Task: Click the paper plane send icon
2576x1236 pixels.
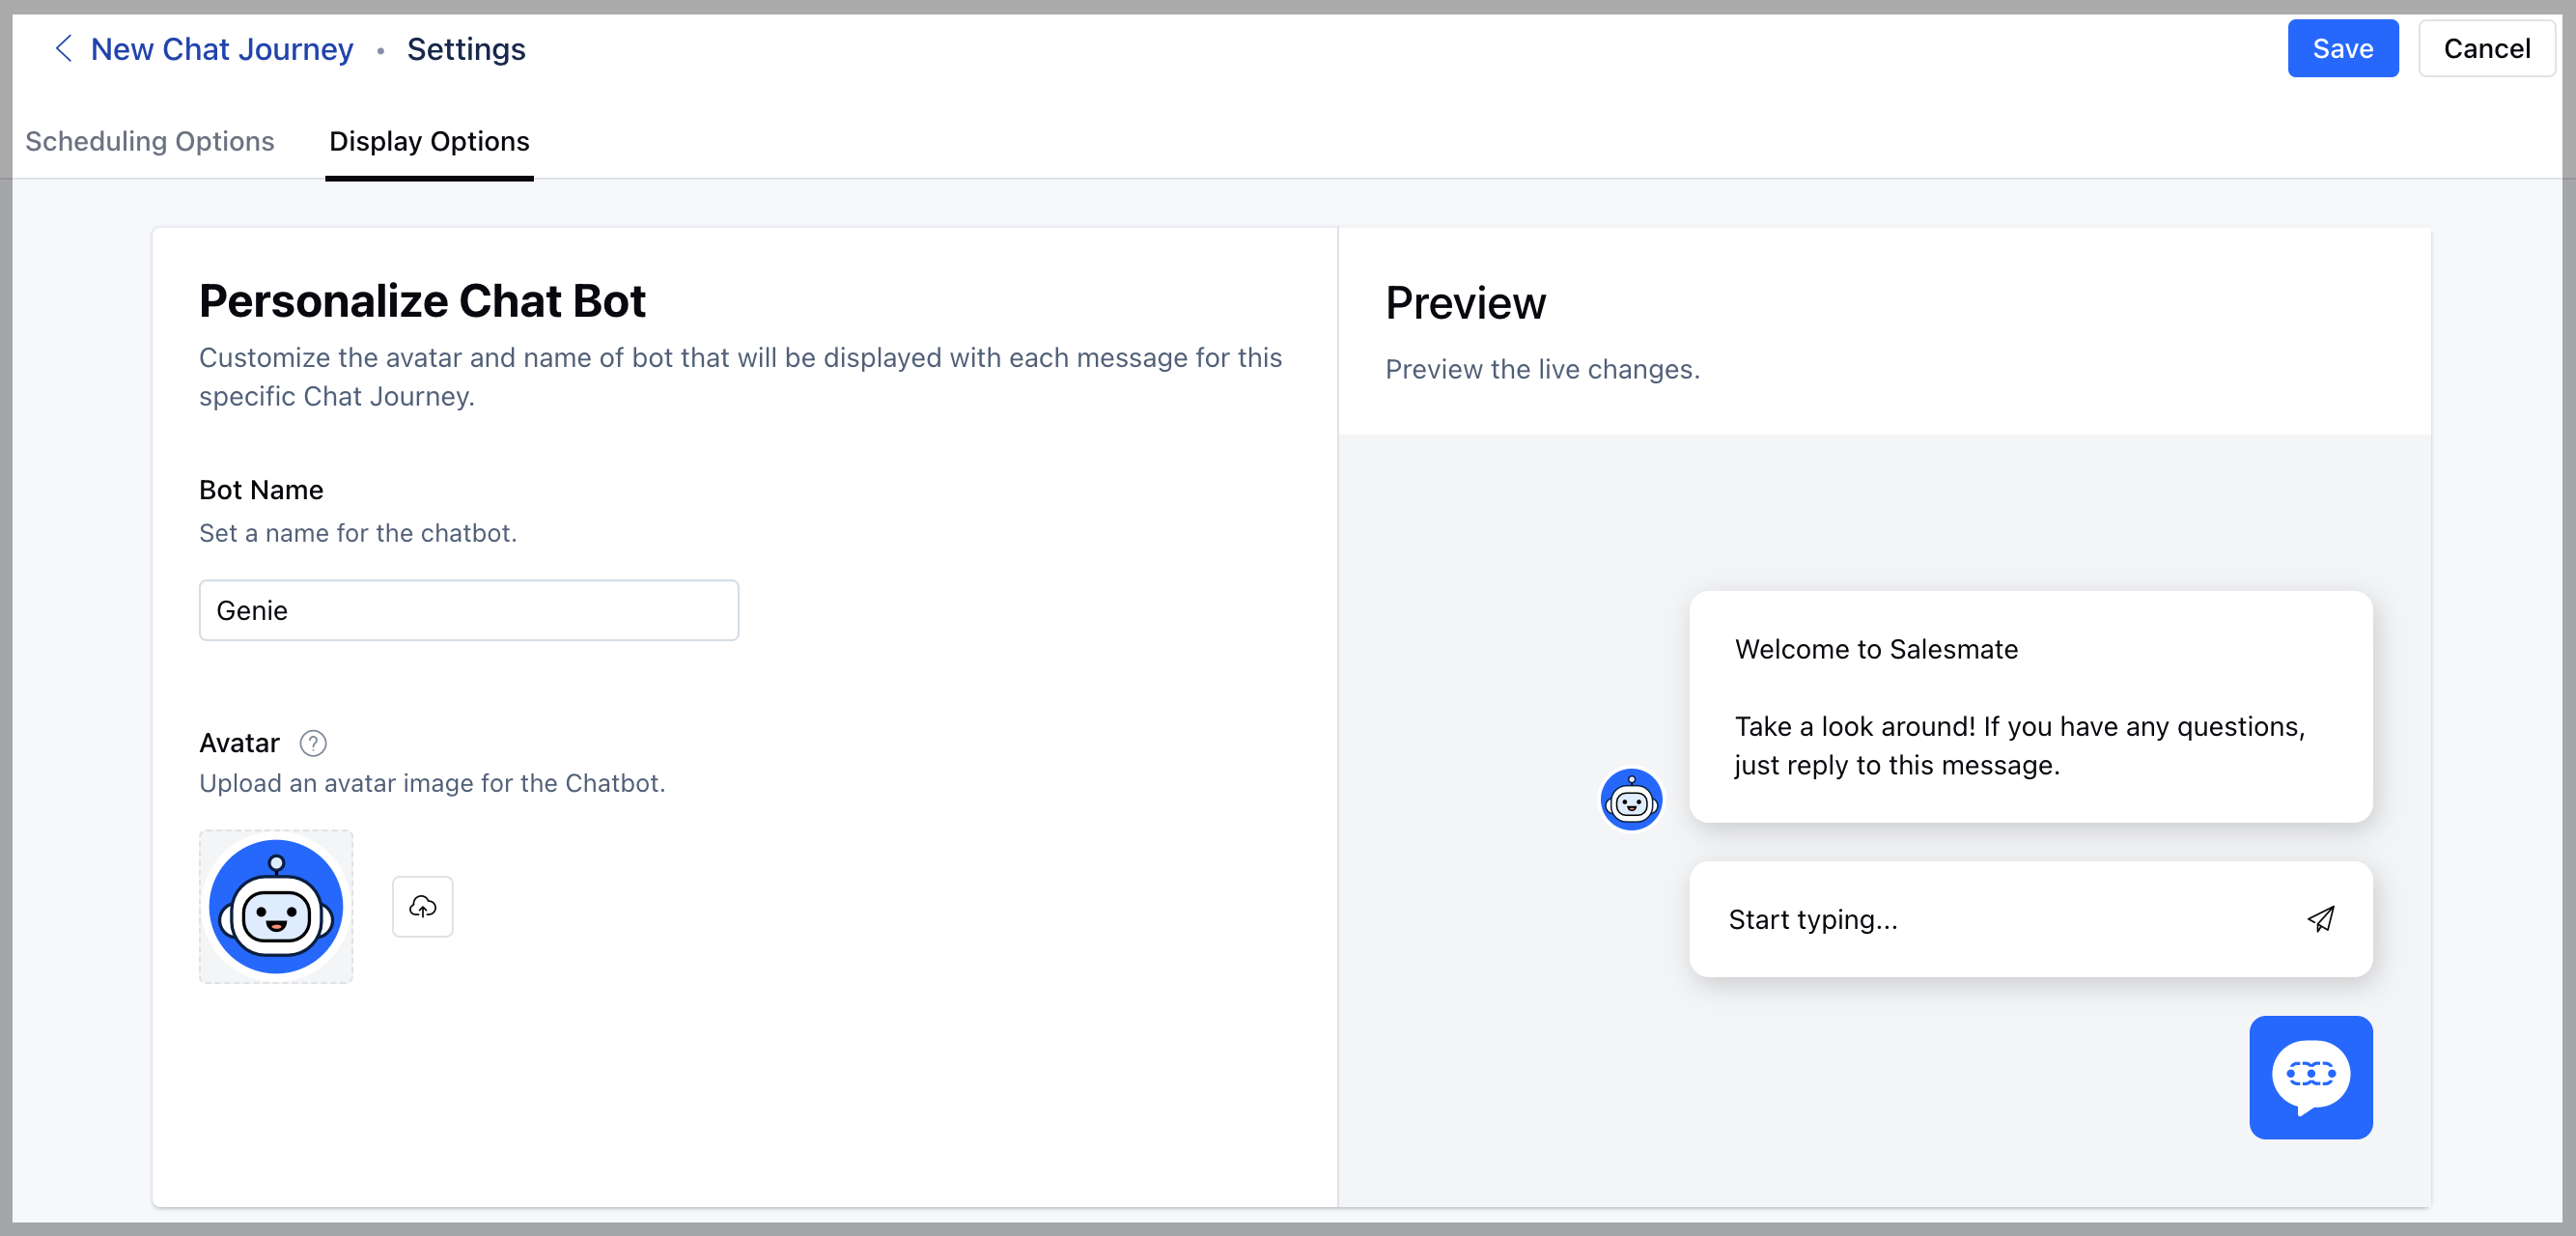Action: pos(2320,919)
